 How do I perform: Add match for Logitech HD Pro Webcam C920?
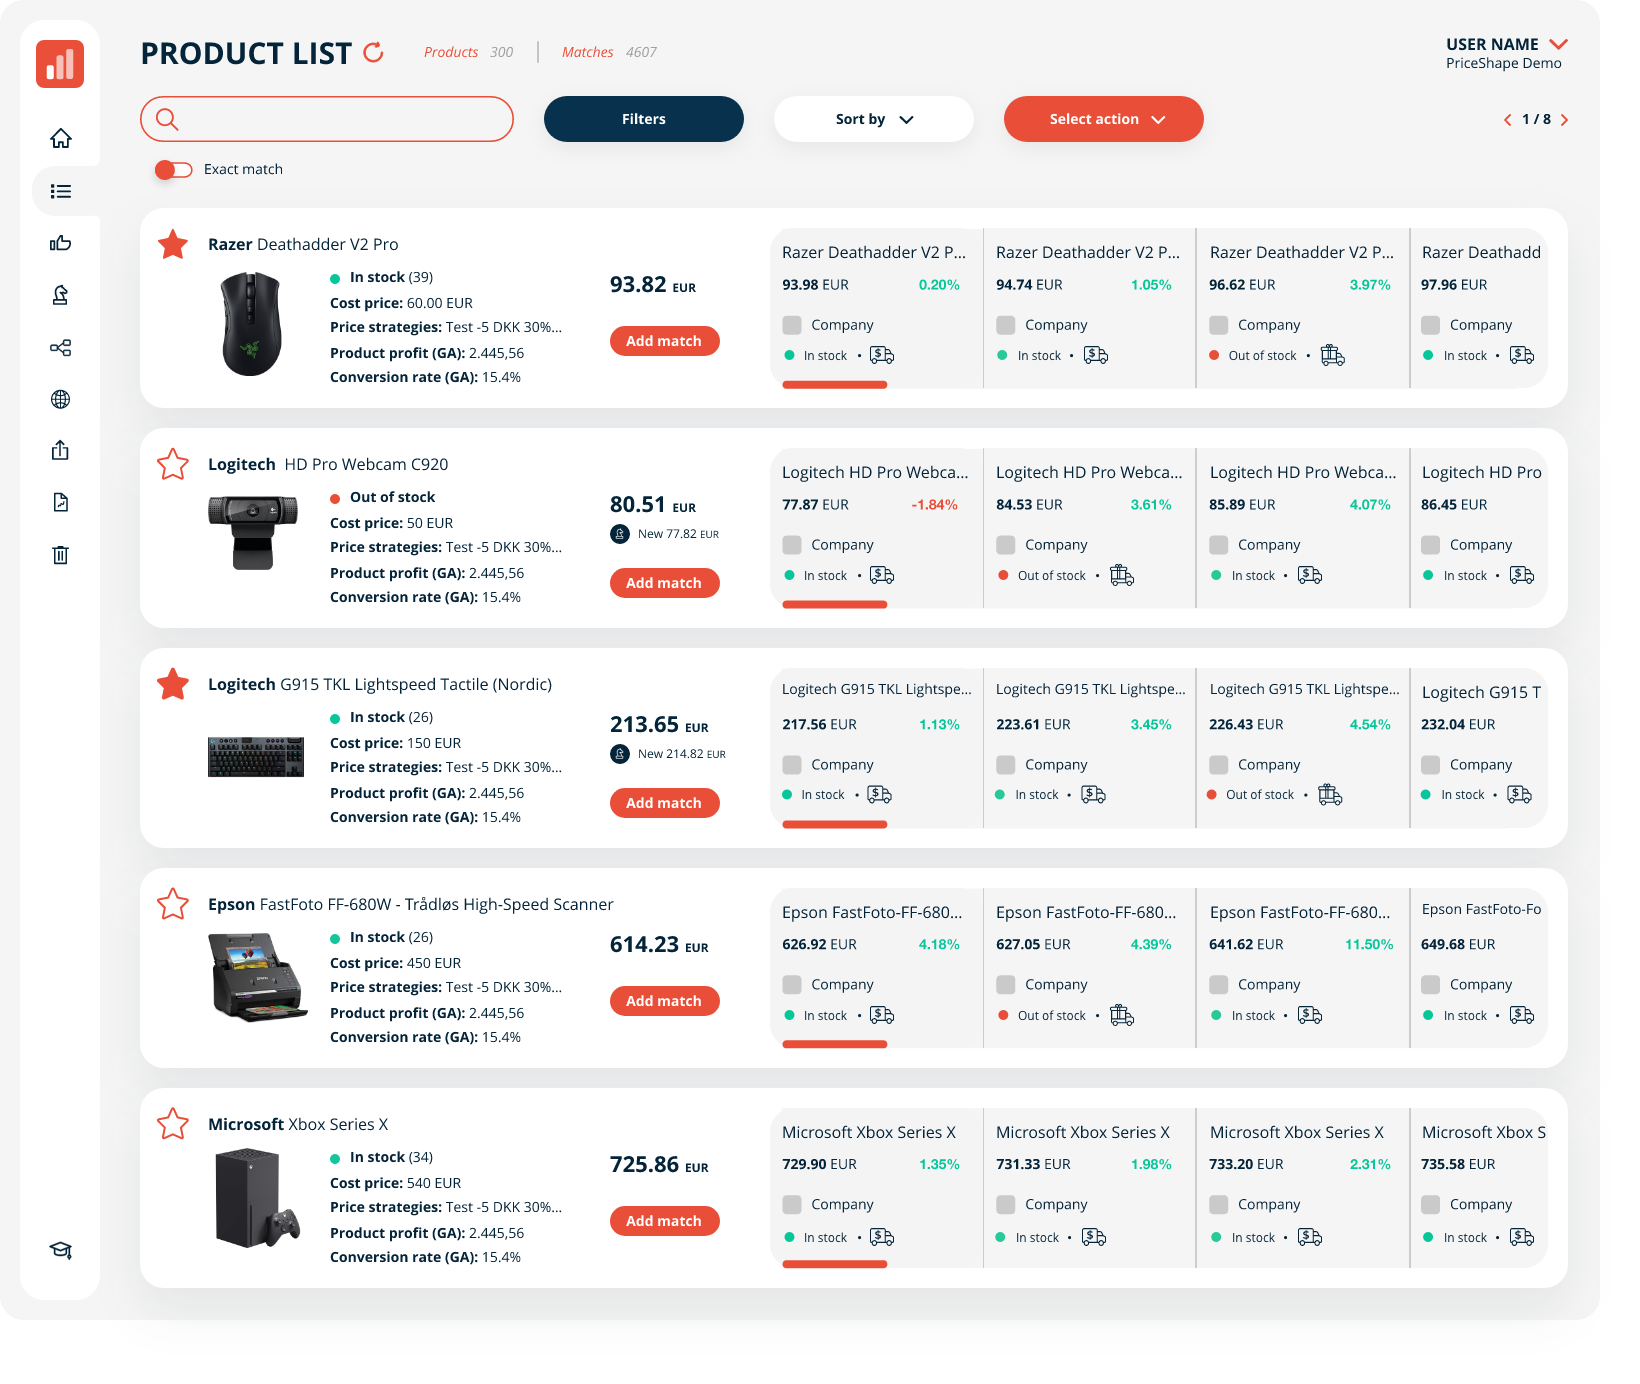click(x=665, y=583)
